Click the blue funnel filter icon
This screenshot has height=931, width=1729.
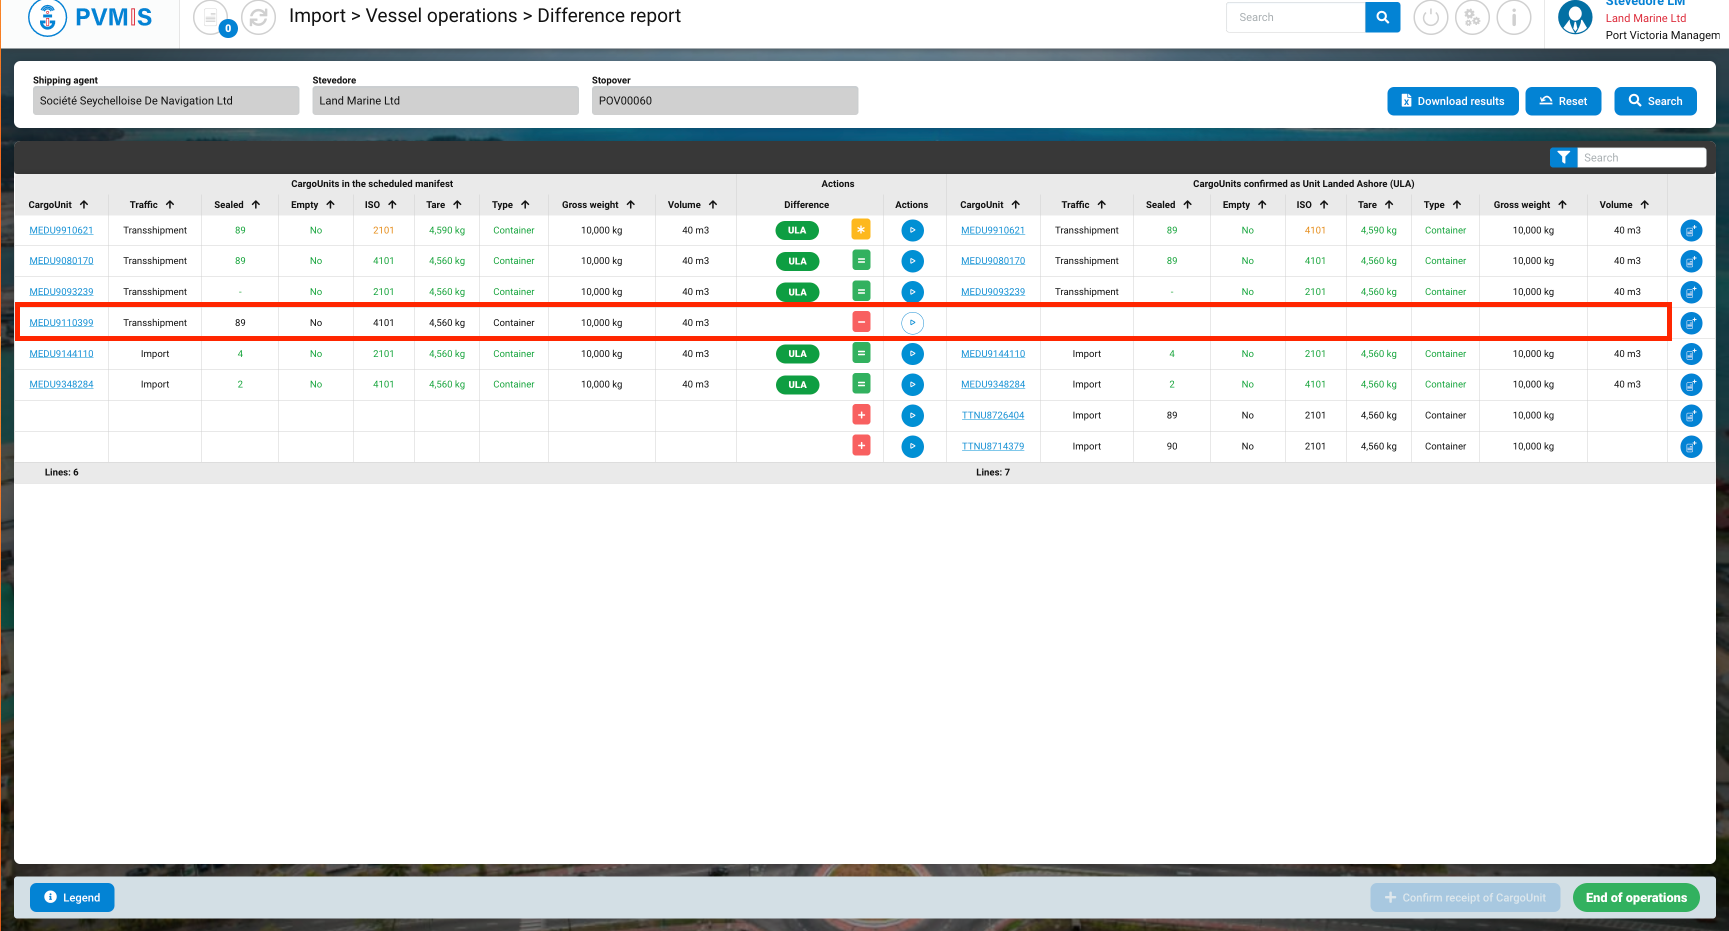(x=1563, y=158)
